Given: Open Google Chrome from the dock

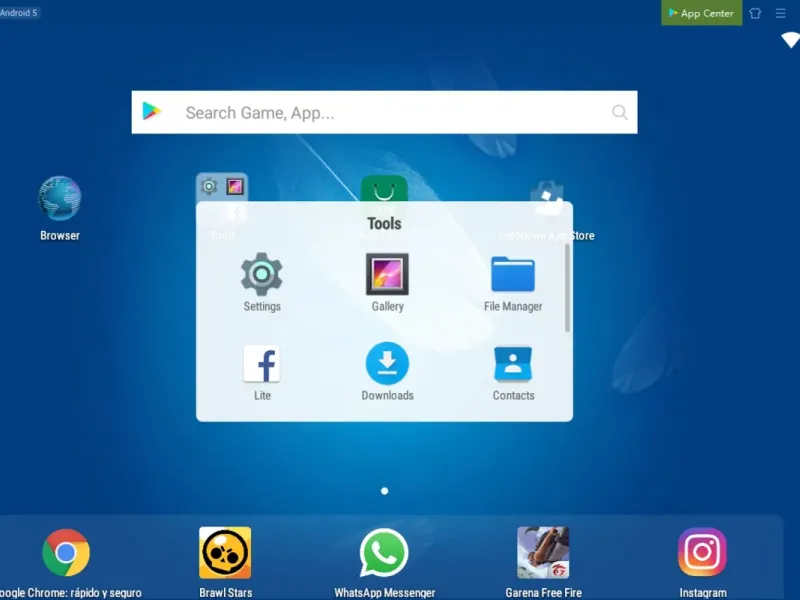Looking at the screenshot, I should click(66, 553).
